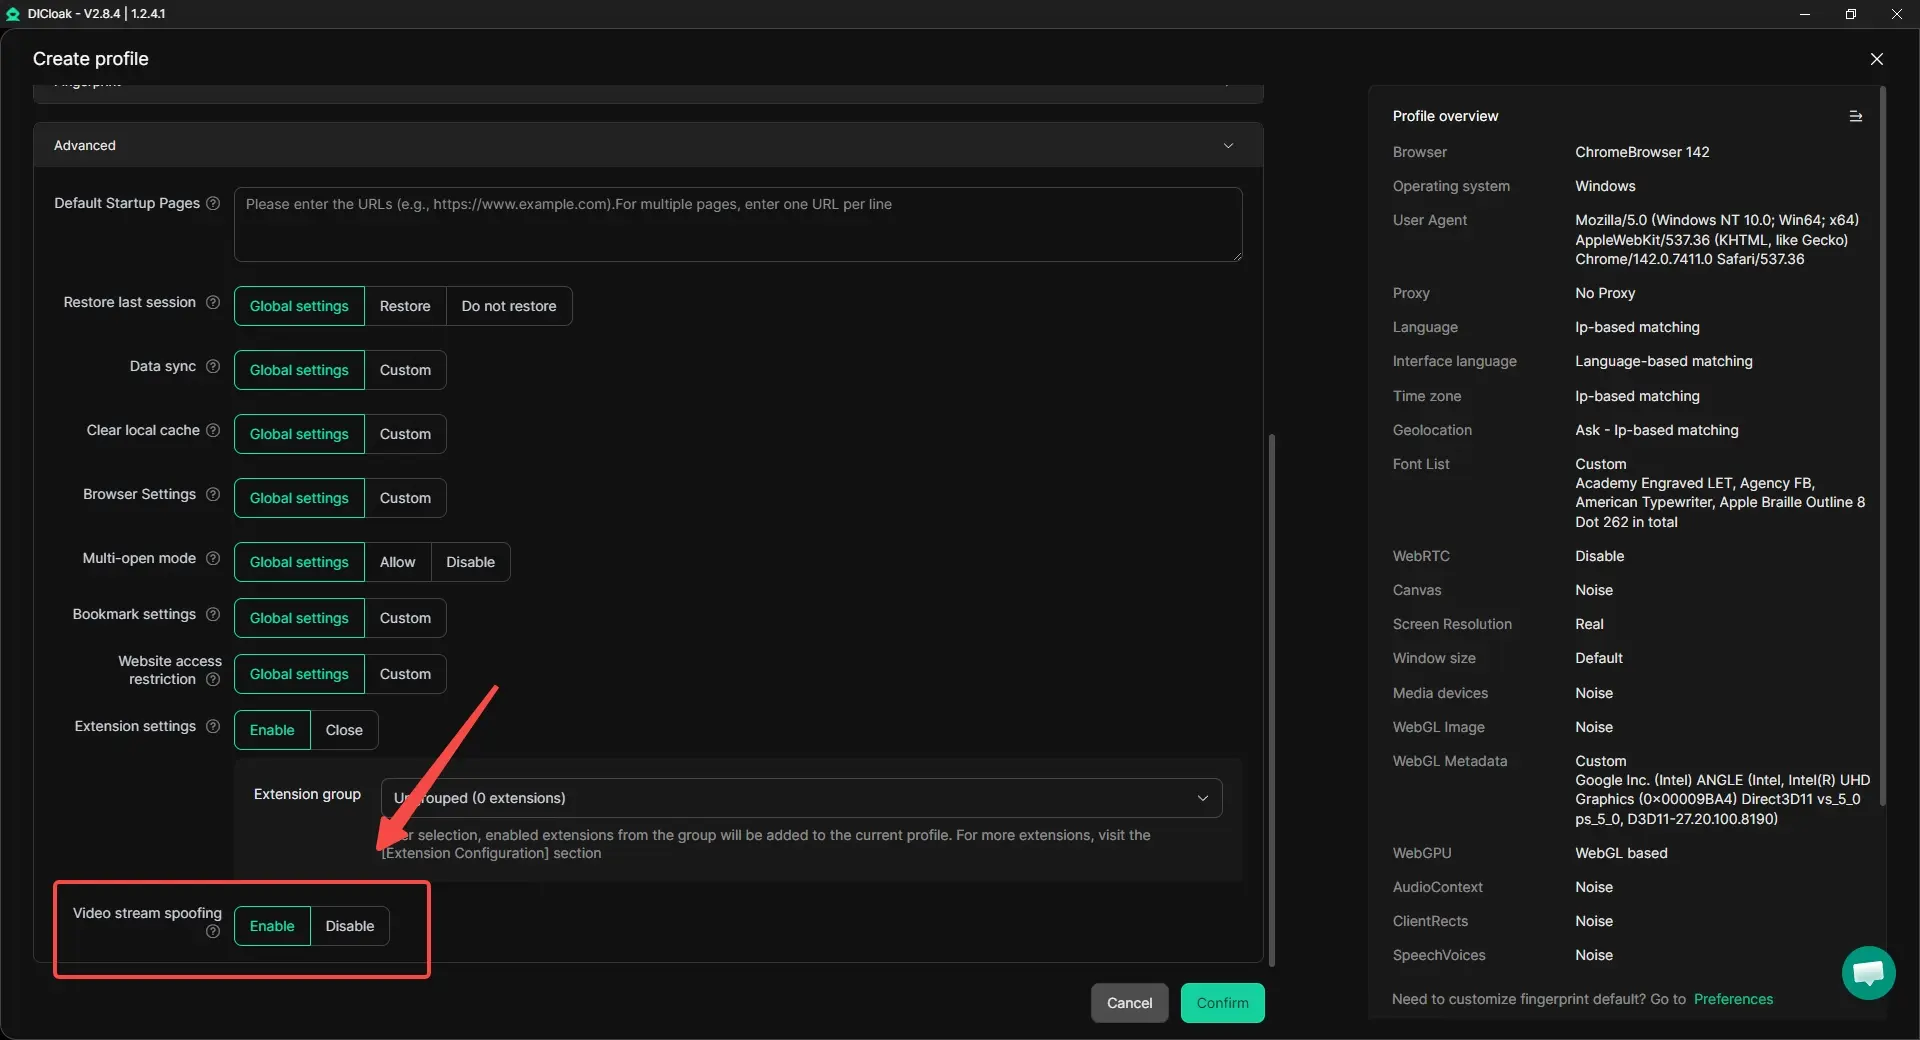This screenshot has width=1920, height=1040.
Task: Click help icon next to Restore last session
Action: click(213, 303)
